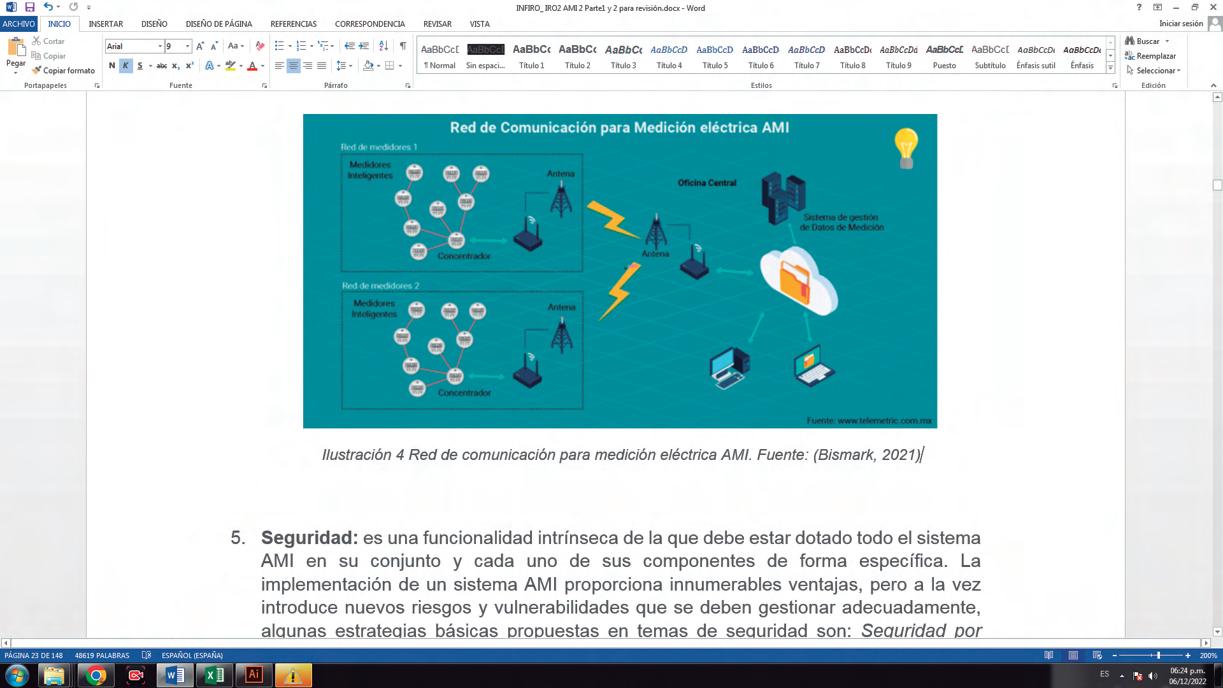Switch to DISEÑO DE PÁGINA tab
This screenshot has height=688, width=1223.
click(x=219, y=24)
